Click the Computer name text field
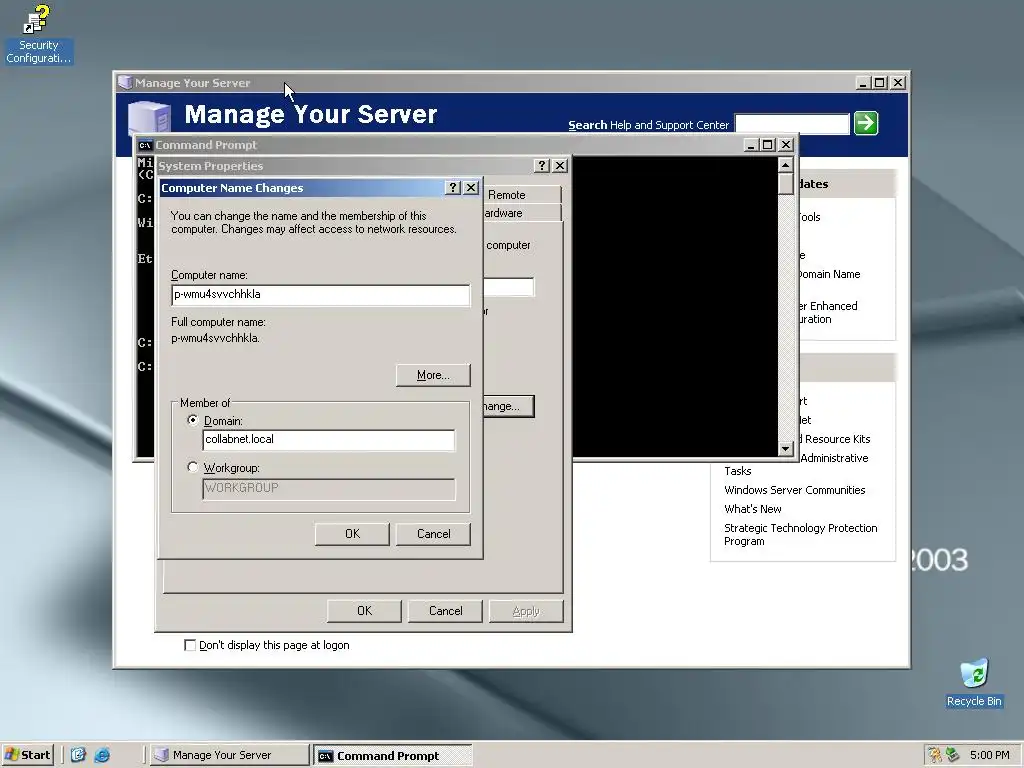This screenshot has height=768, width=1024. click(x=321, y=295)
